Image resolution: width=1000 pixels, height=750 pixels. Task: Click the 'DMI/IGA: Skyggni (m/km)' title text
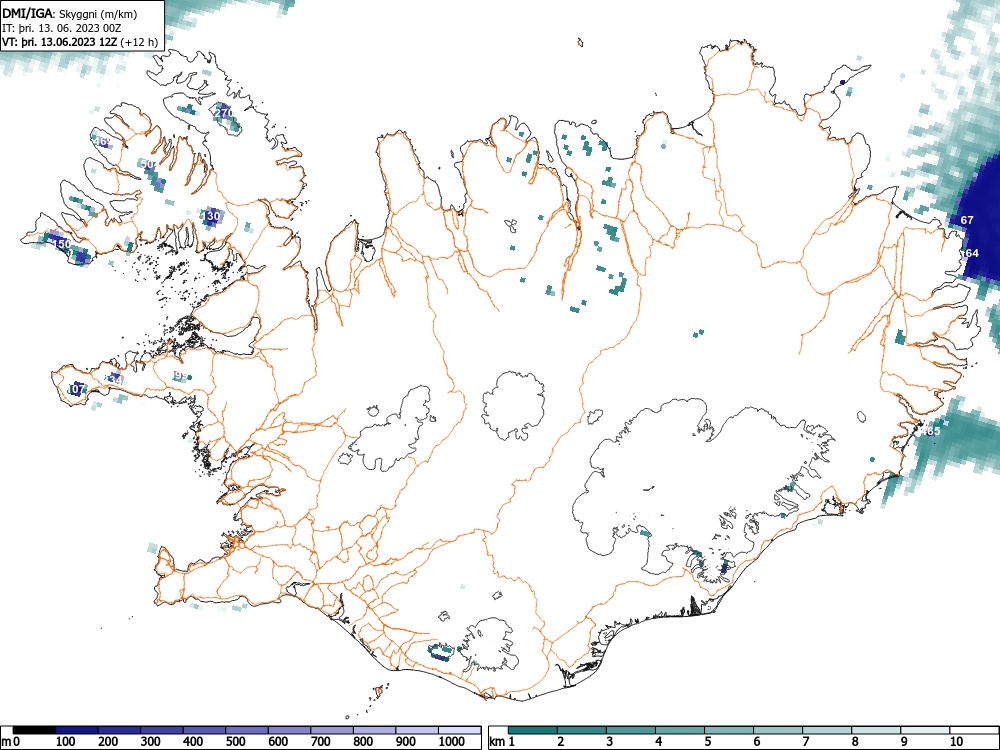point(70,13)
